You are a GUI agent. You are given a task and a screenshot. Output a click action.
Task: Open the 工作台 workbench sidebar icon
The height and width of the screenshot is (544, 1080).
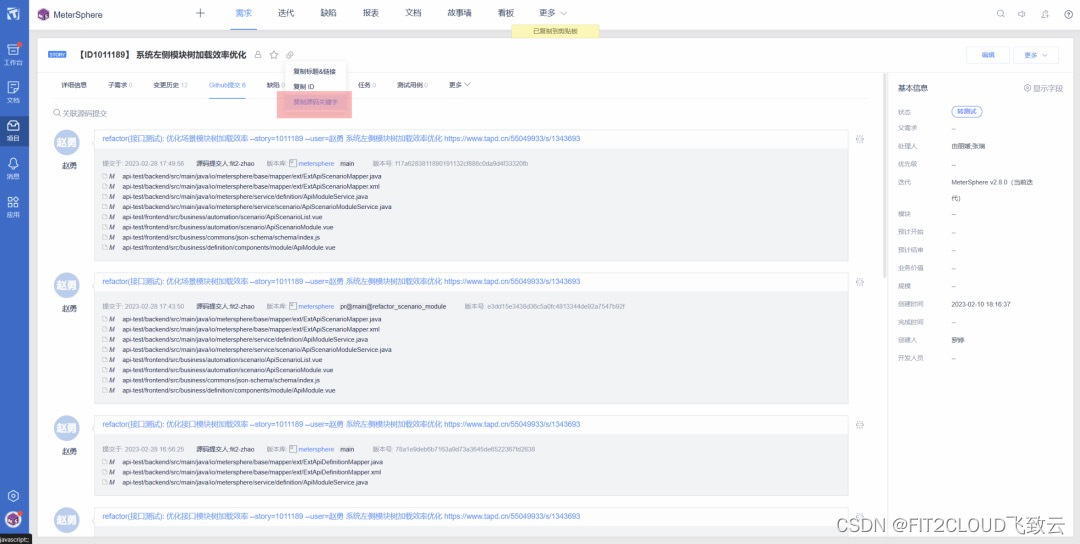click(x=13, y=54)
